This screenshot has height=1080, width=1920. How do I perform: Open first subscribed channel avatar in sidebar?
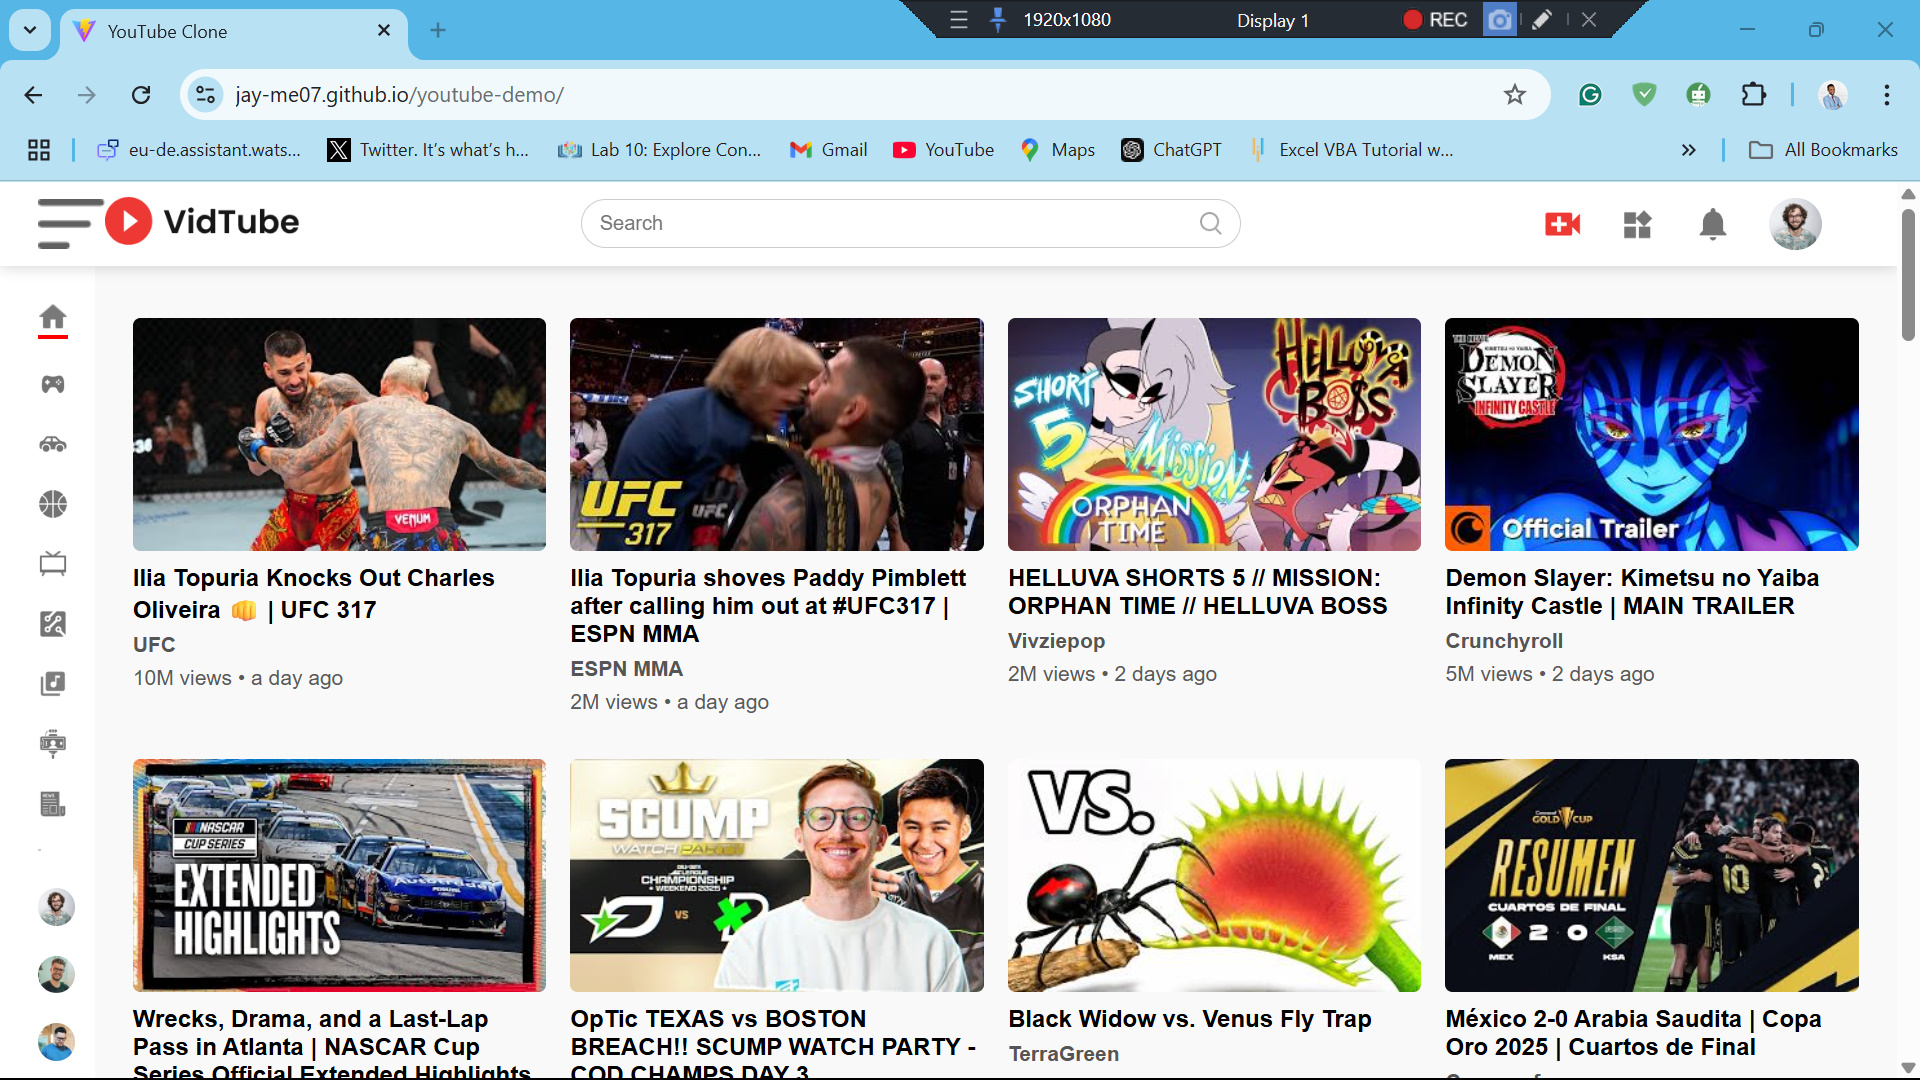pos(56,907)
